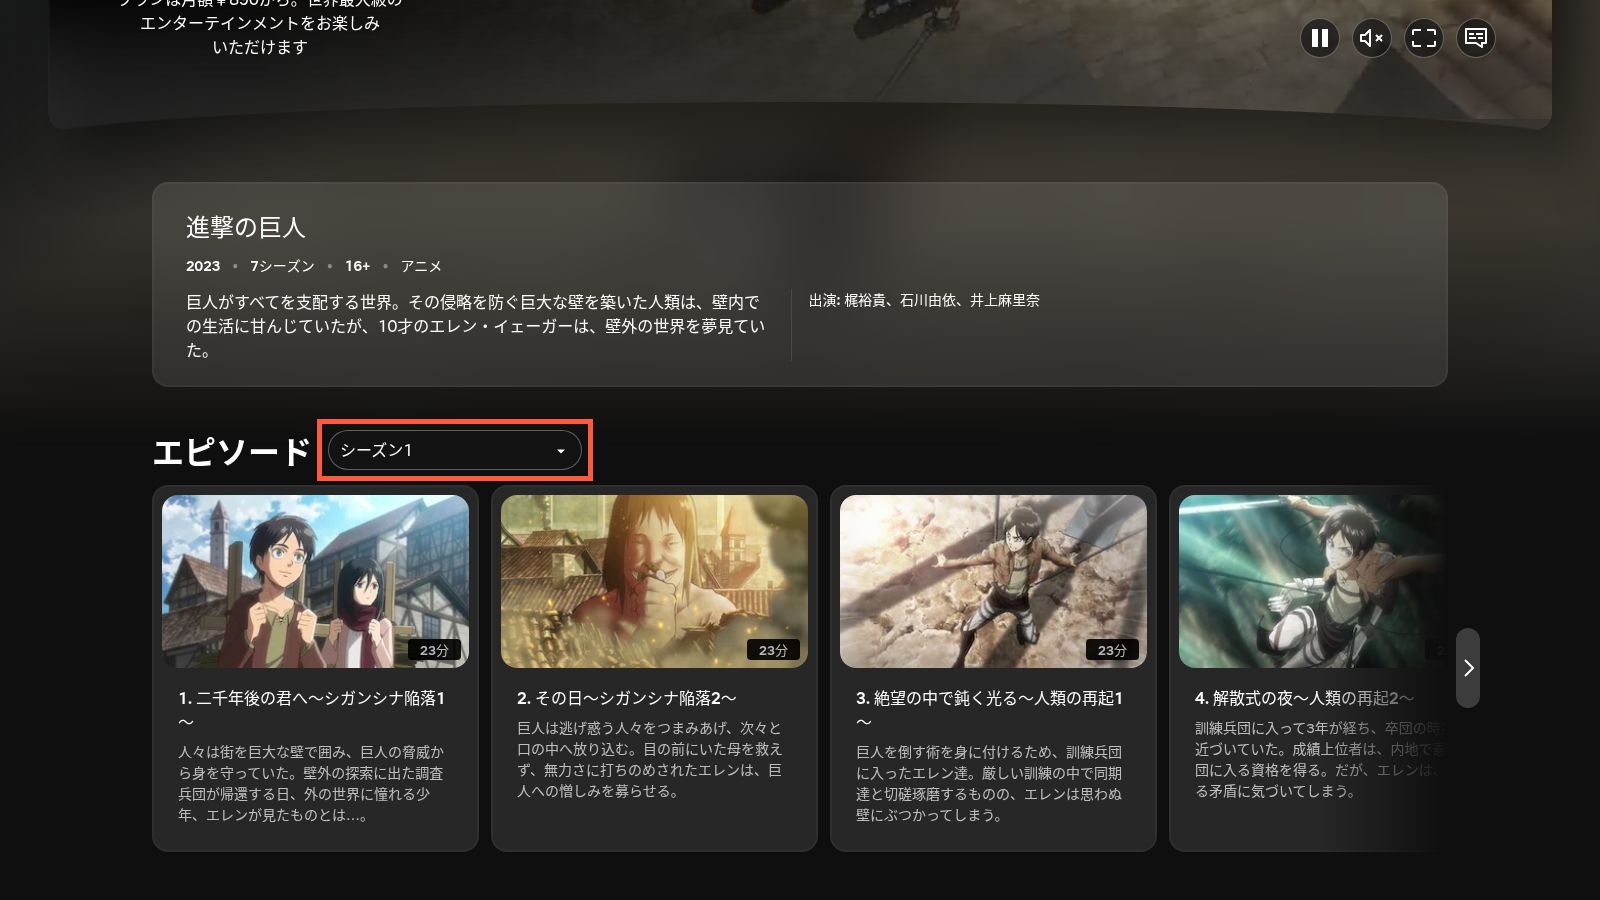The image size is (1600, 900).
Task: Select title 4. 解散式の夜〜人類の再起2〜
Action: (1305, 698)
